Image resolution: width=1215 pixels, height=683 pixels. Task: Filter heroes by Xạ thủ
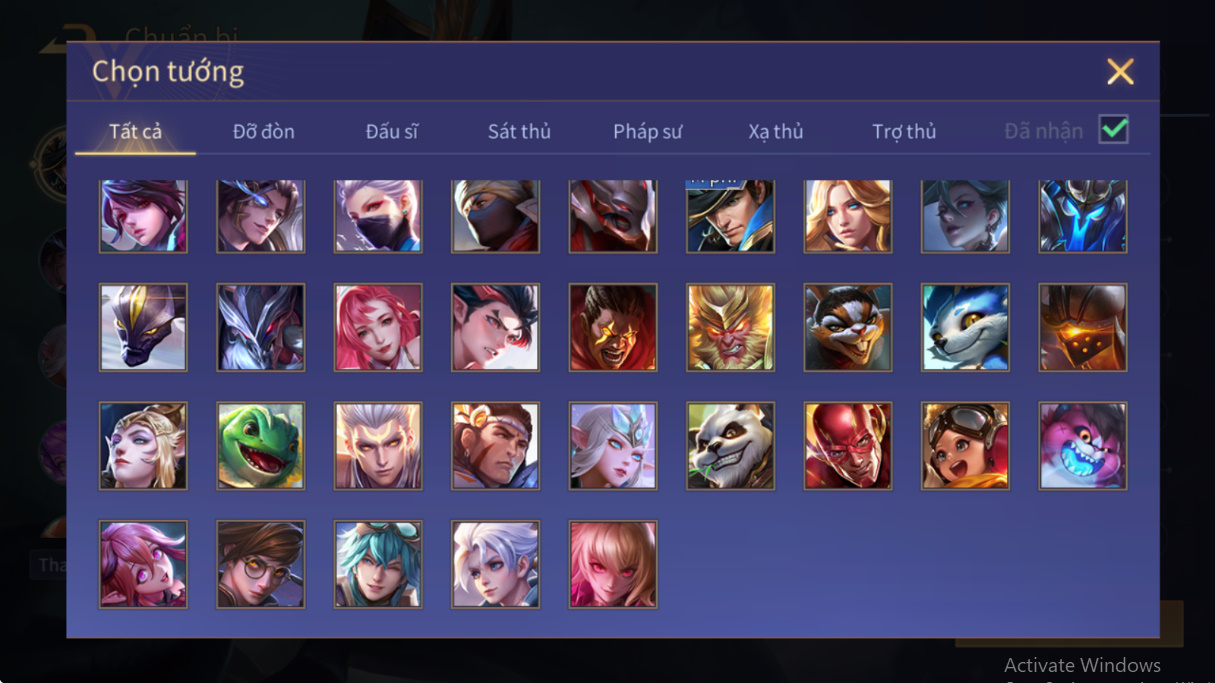[776, 132]
